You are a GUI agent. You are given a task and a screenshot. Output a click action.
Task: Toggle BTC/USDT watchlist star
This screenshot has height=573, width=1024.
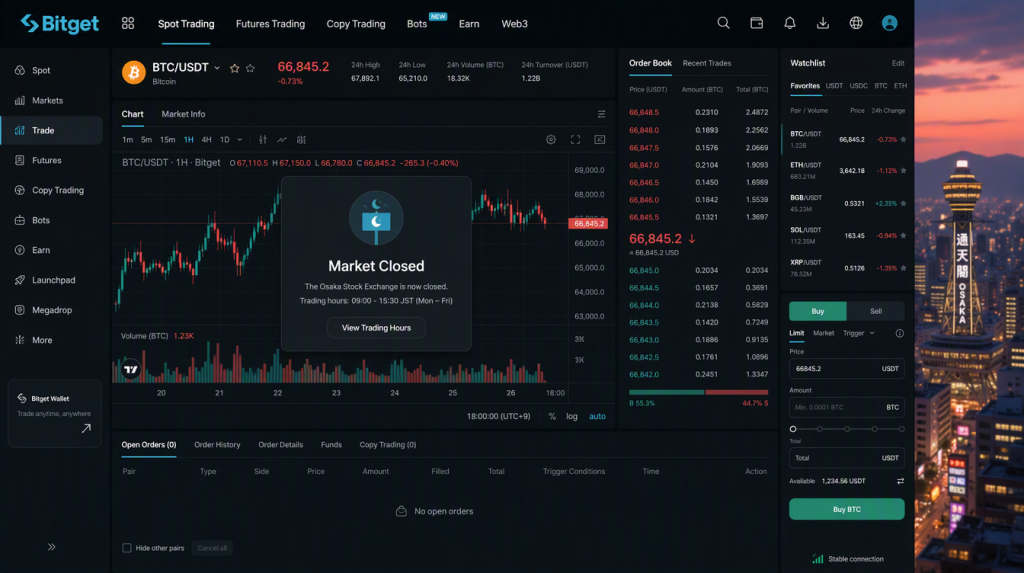click(903, 139)
